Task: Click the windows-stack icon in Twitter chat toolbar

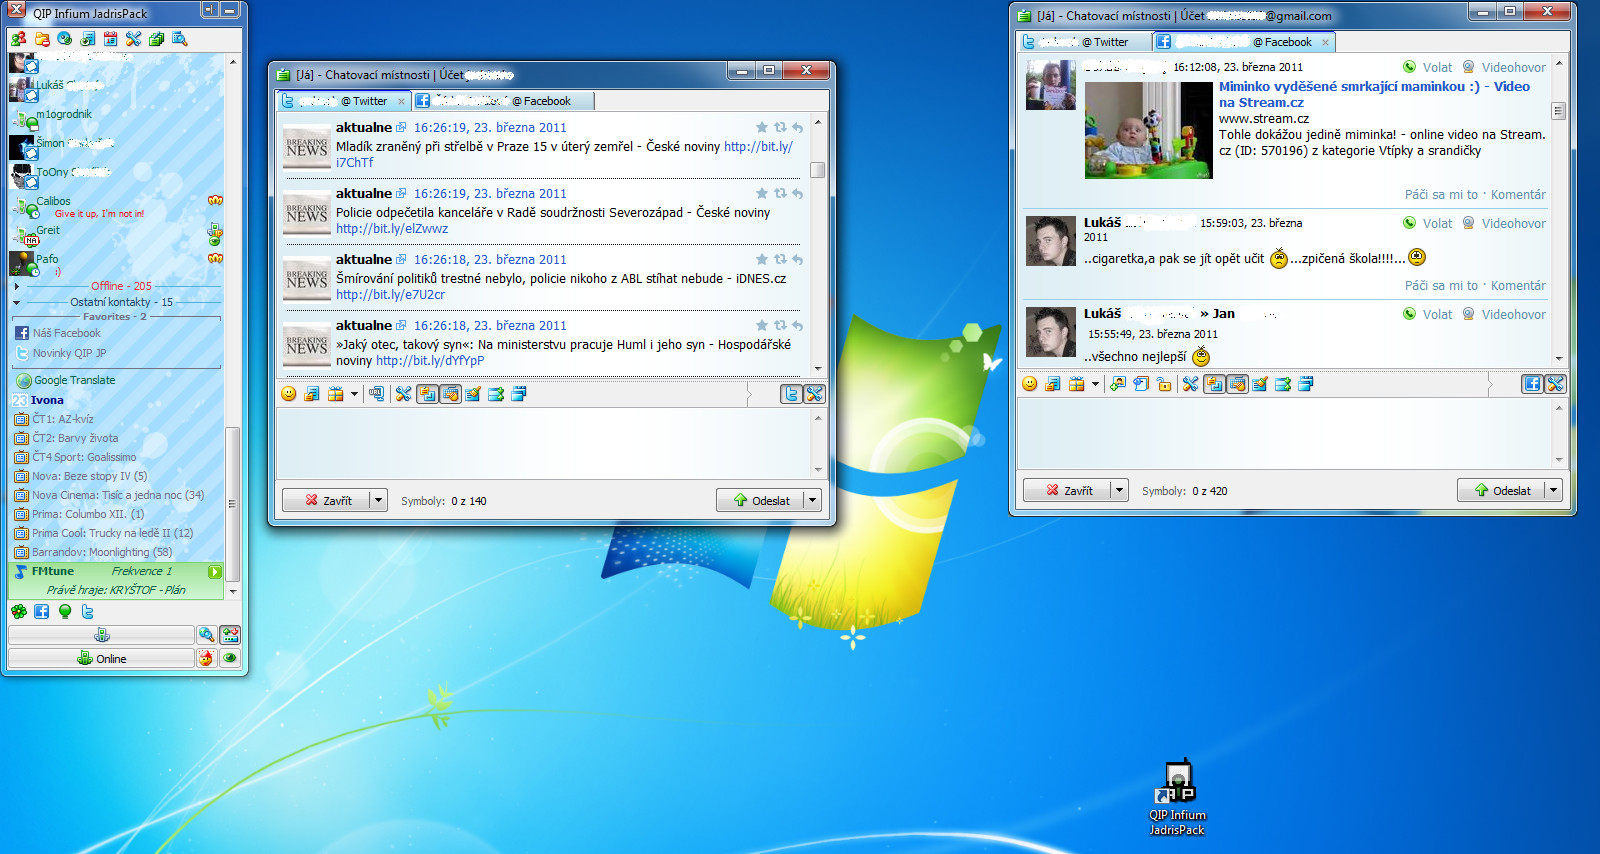Action: point(519,394)
